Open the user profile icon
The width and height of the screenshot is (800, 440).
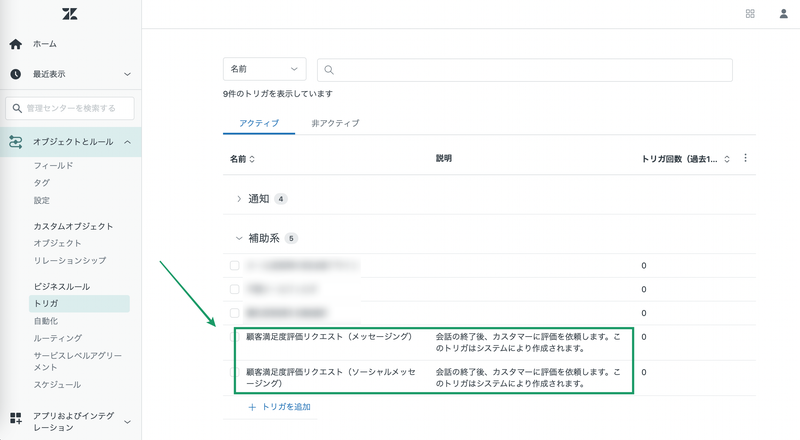[x=783, y=14]
